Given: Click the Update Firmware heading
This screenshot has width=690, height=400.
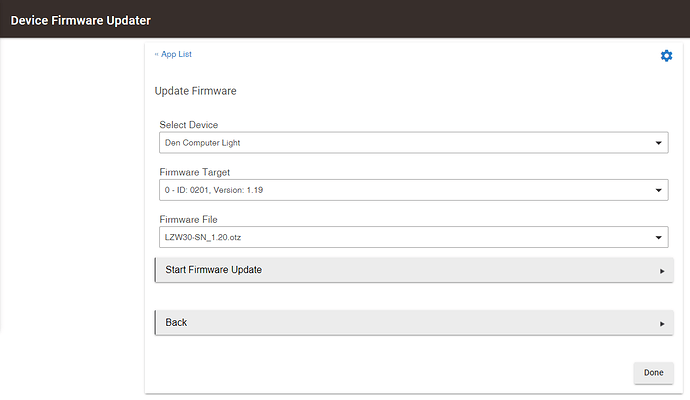Looking at the screenshot, I should (195, 91).
